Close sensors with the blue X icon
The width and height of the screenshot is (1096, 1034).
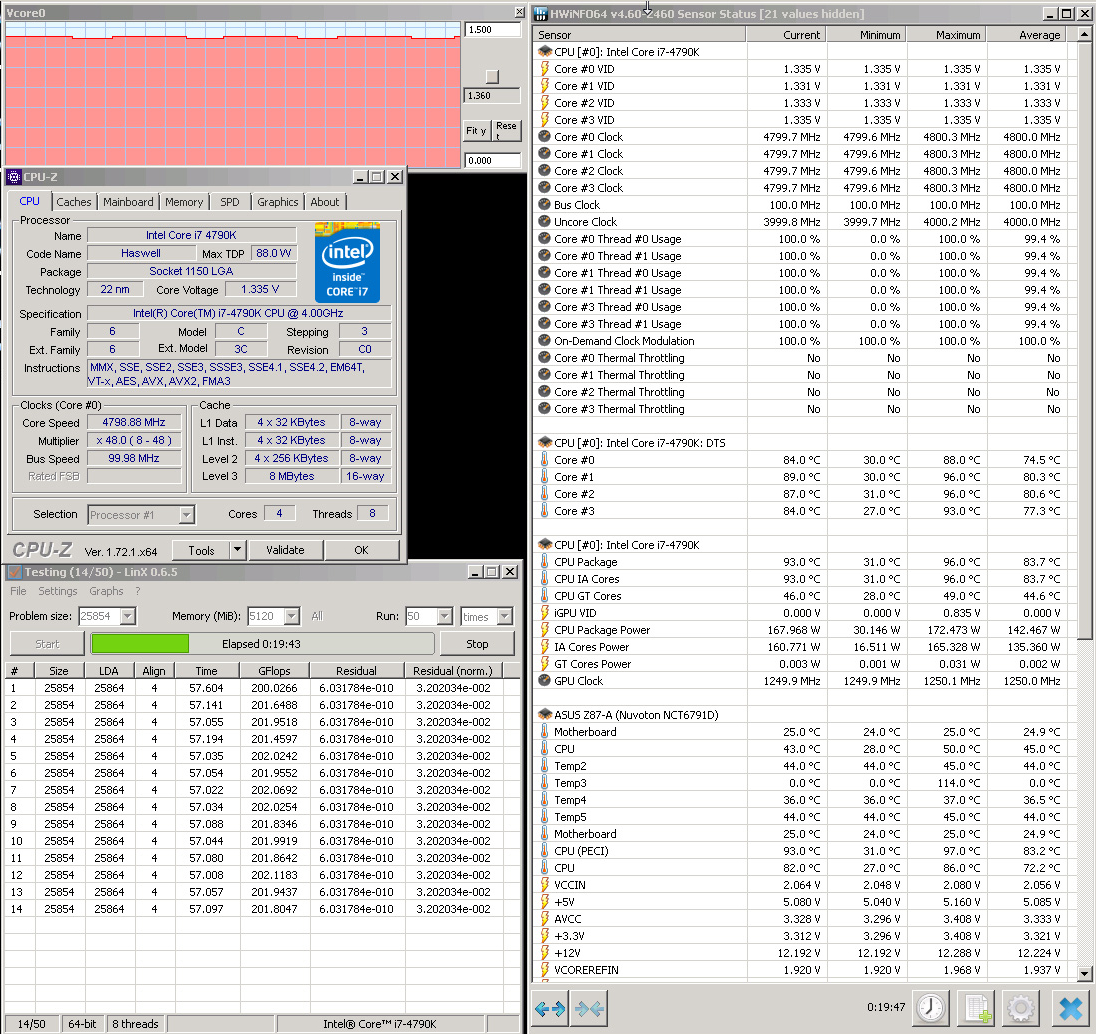point(1070,1008)
